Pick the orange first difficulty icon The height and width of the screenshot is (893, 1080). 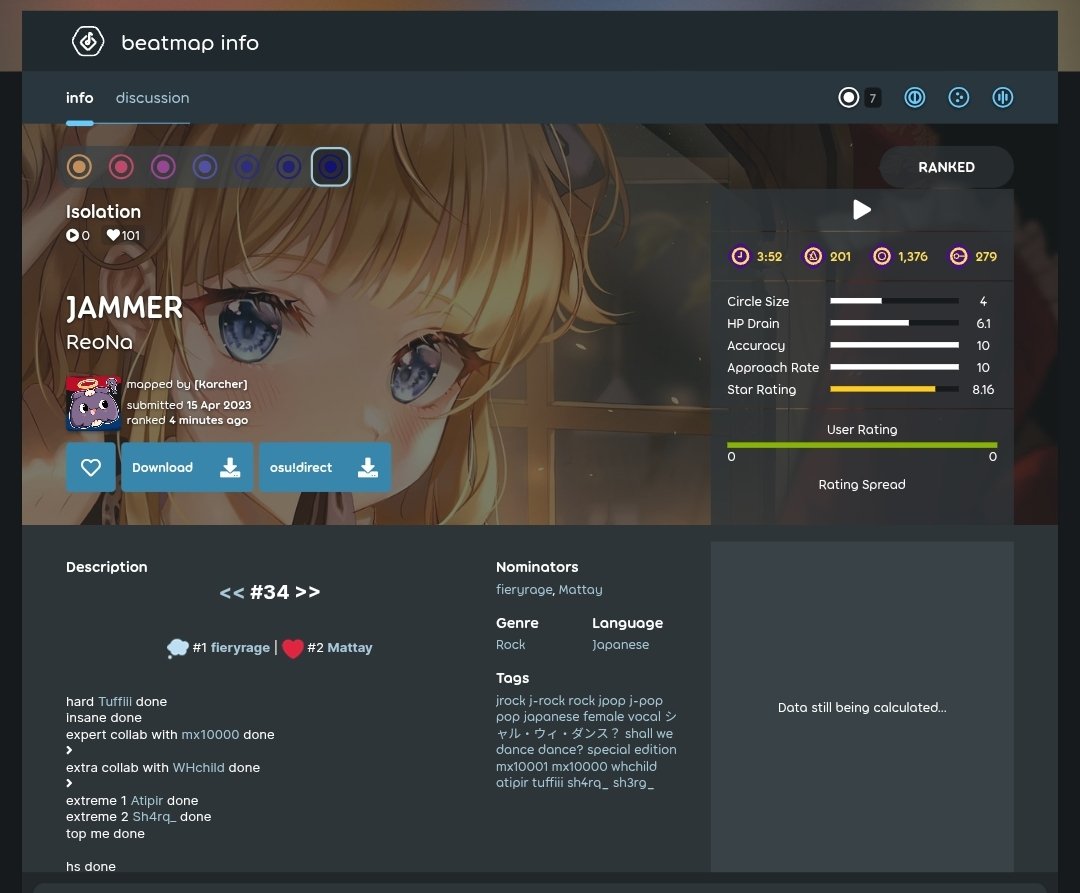pos(79,167)
